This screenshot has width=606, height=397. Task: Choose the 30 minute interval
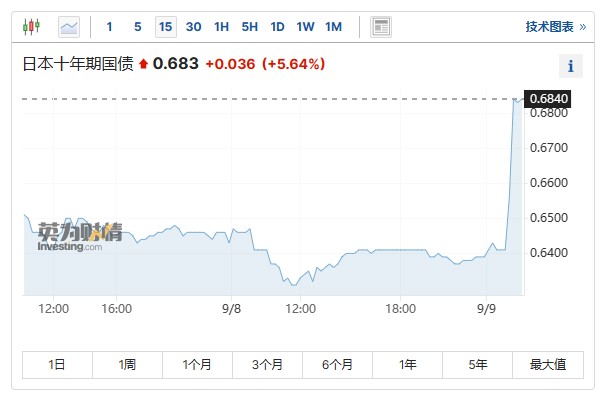point(194,27)
